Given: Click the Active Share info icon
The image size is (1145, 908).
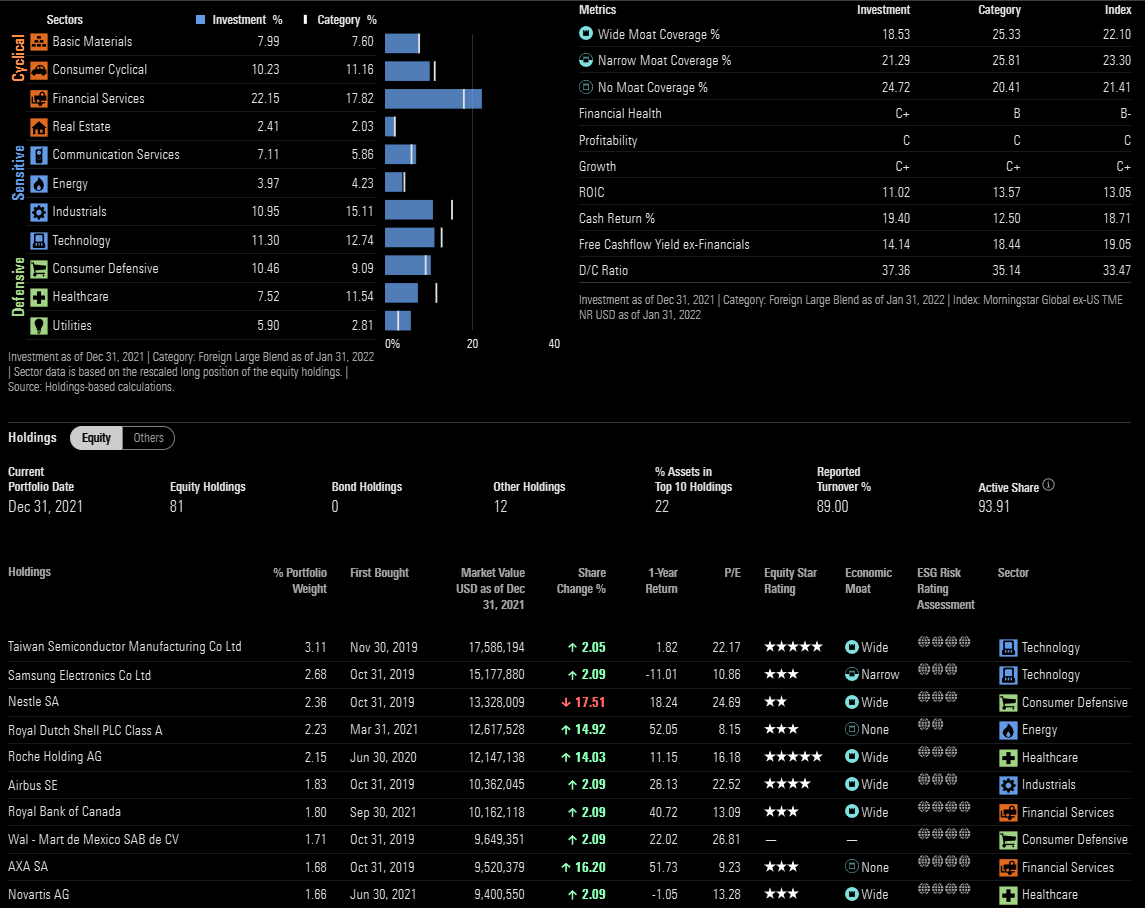Looking at the screenshot, I should coord(1049,484).
